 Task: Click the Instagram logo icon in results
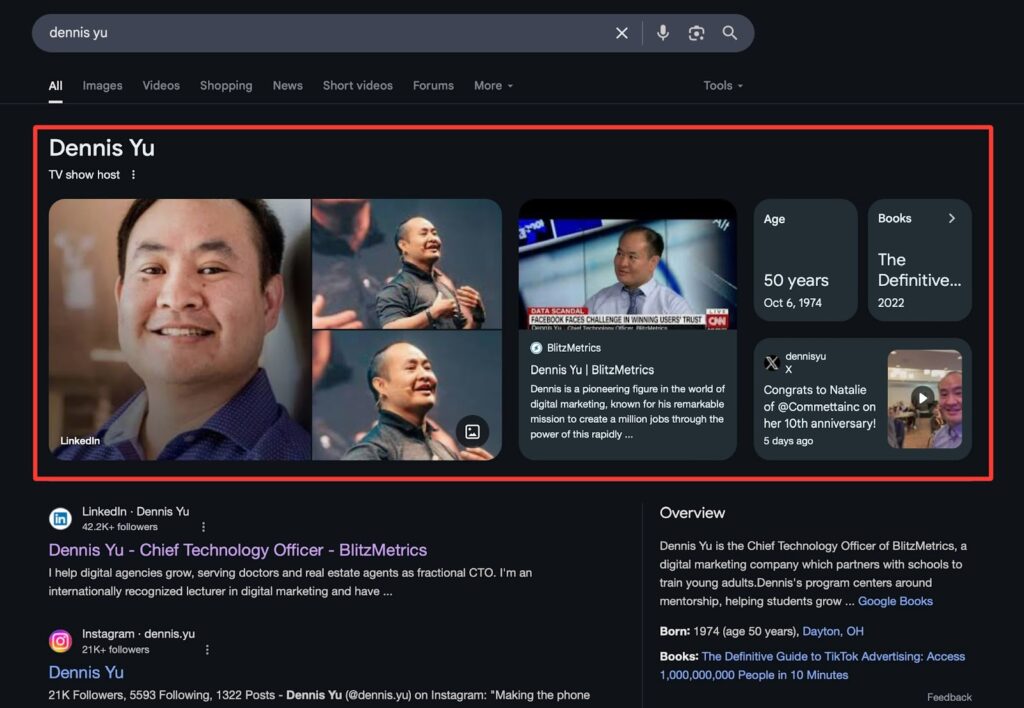60,641
